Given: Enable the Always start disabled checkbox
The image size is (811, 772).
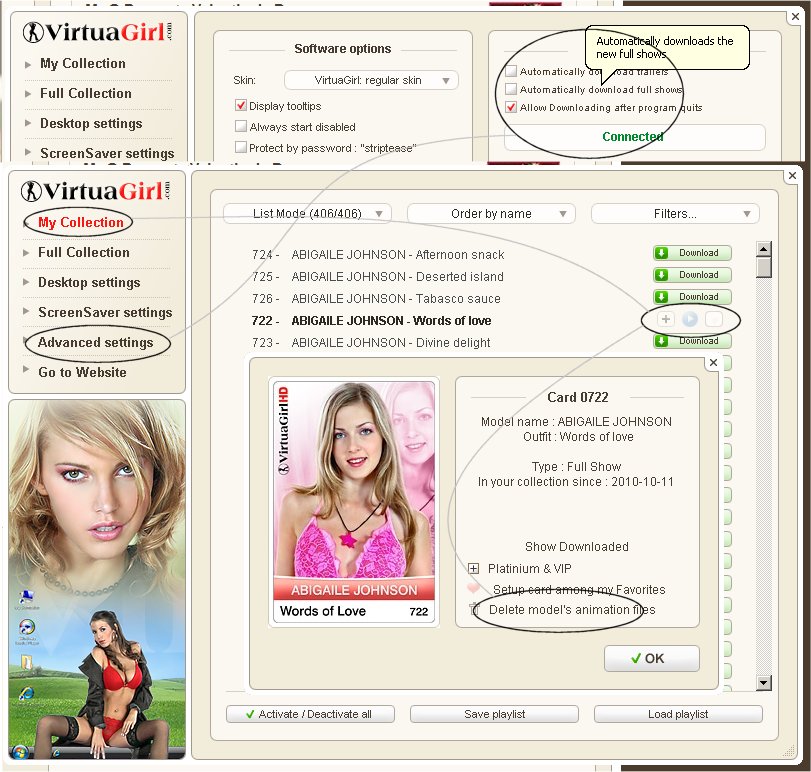Looking at the screenshot, I should pos(241,127).
